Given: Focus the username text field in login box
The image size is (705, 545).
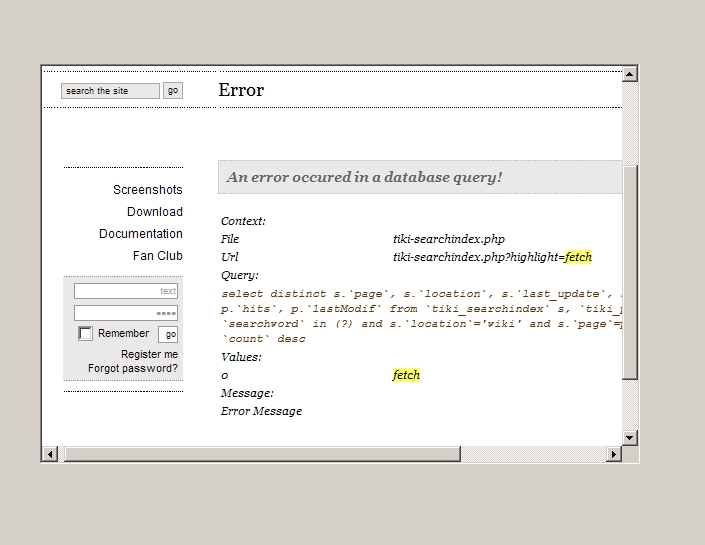Looking at the screenshot, I should (x=126, y=291).
